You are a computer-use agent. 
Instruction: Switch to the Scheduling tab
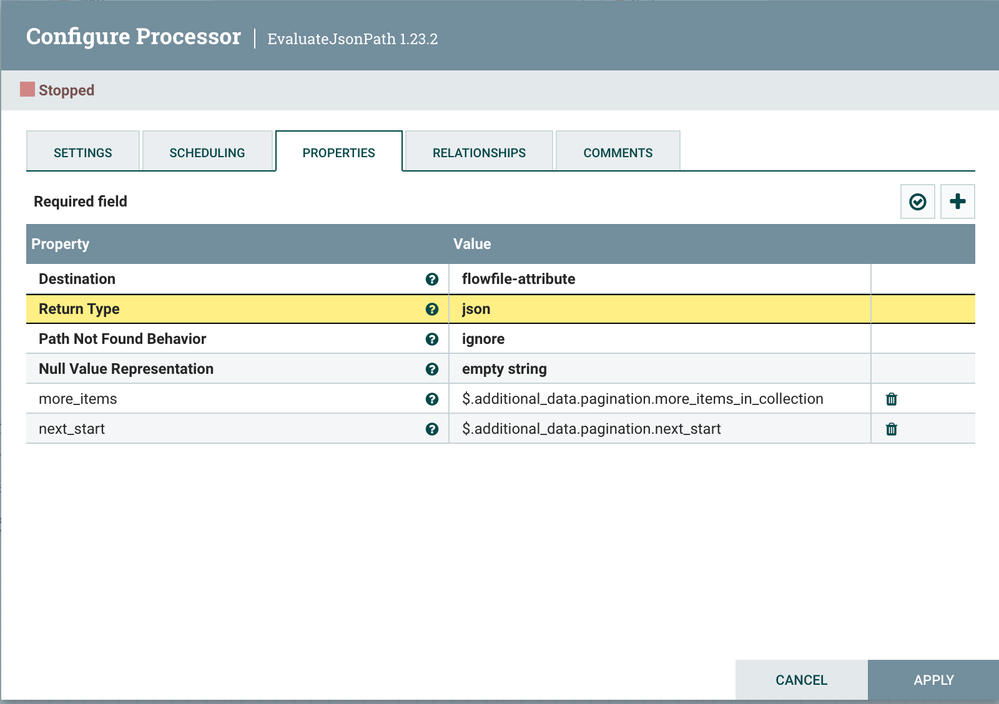(x=207, y=153)
